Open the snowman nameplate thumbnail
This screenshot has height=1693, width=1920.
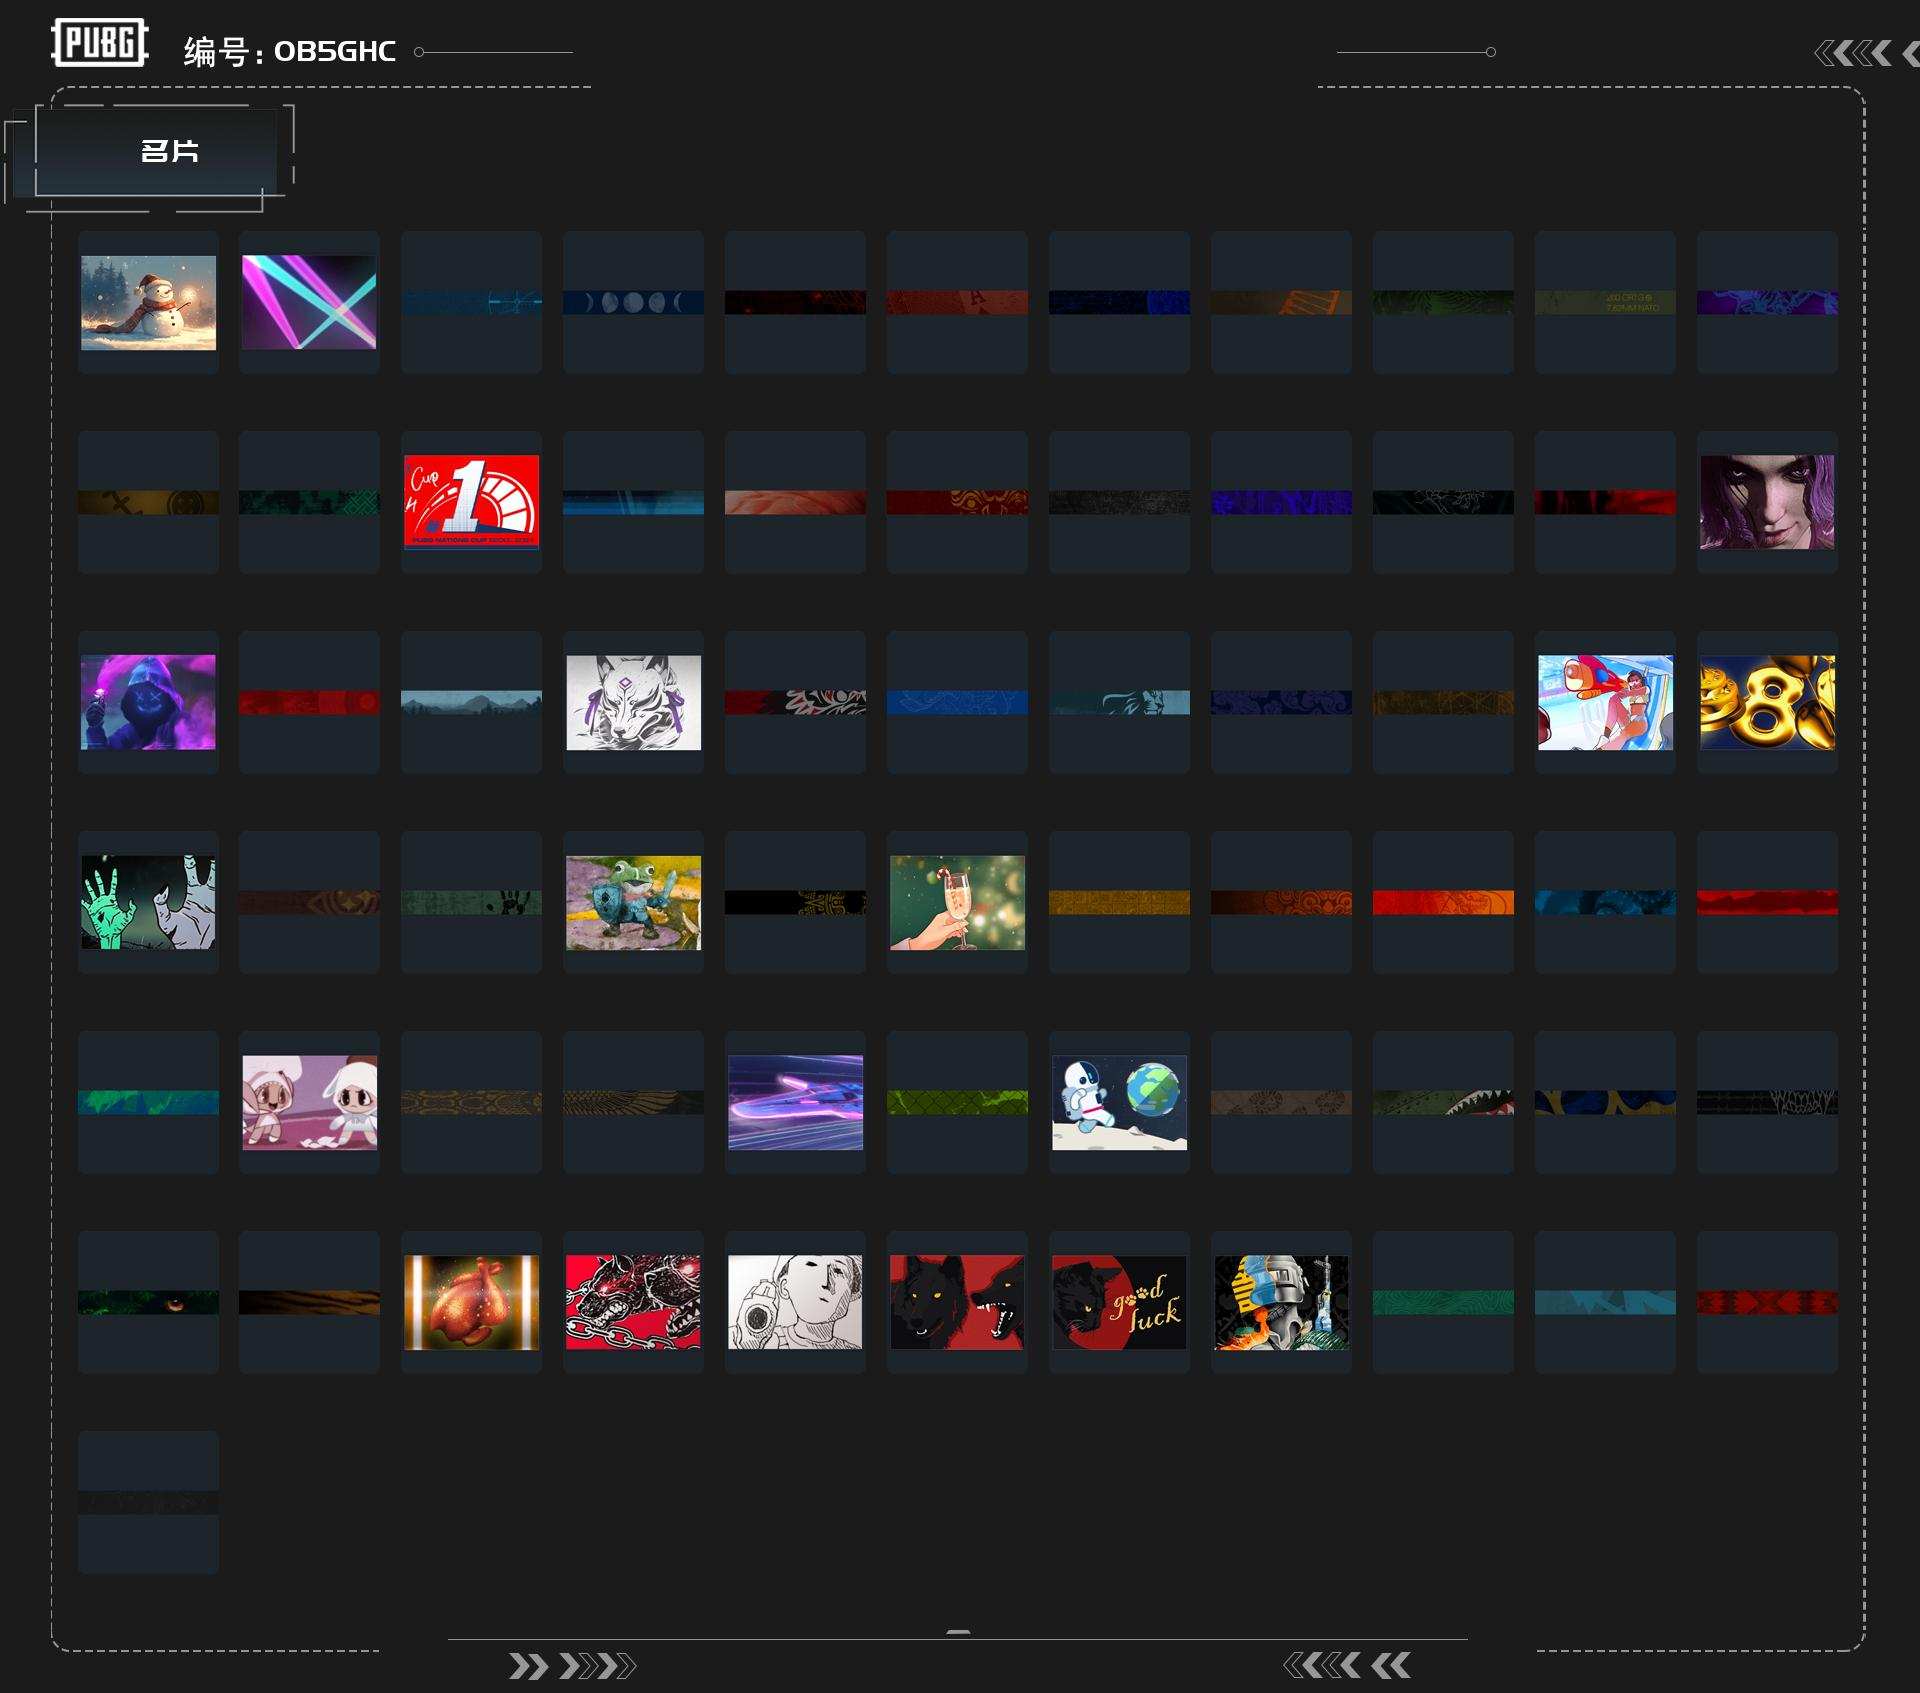[x=148, y=302]
